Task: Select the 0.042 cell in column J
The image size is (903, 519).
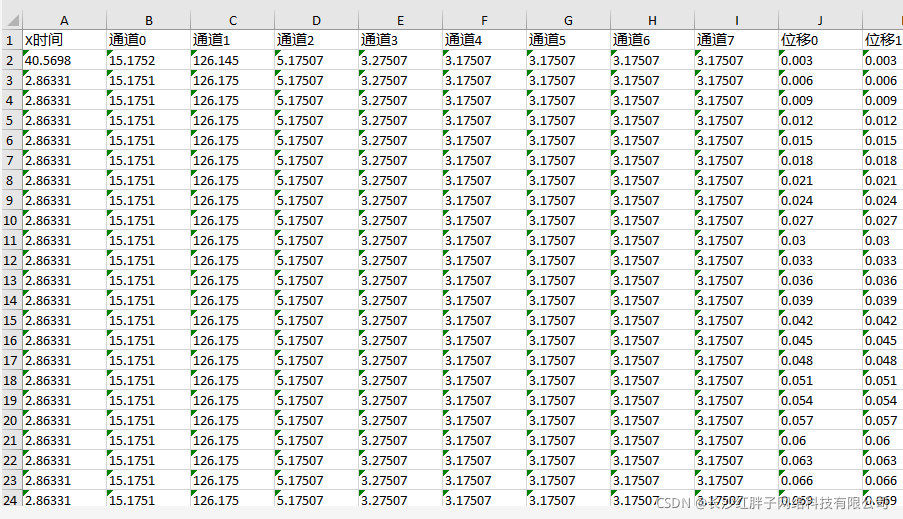Action: click(821, 320)
